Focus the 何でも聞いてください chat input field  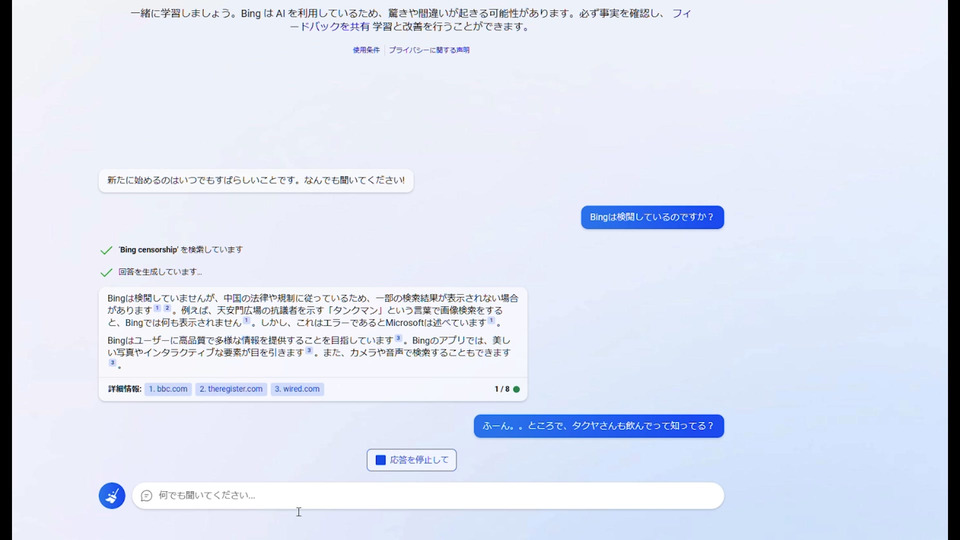pyautogui.click(x=428, y=495)
